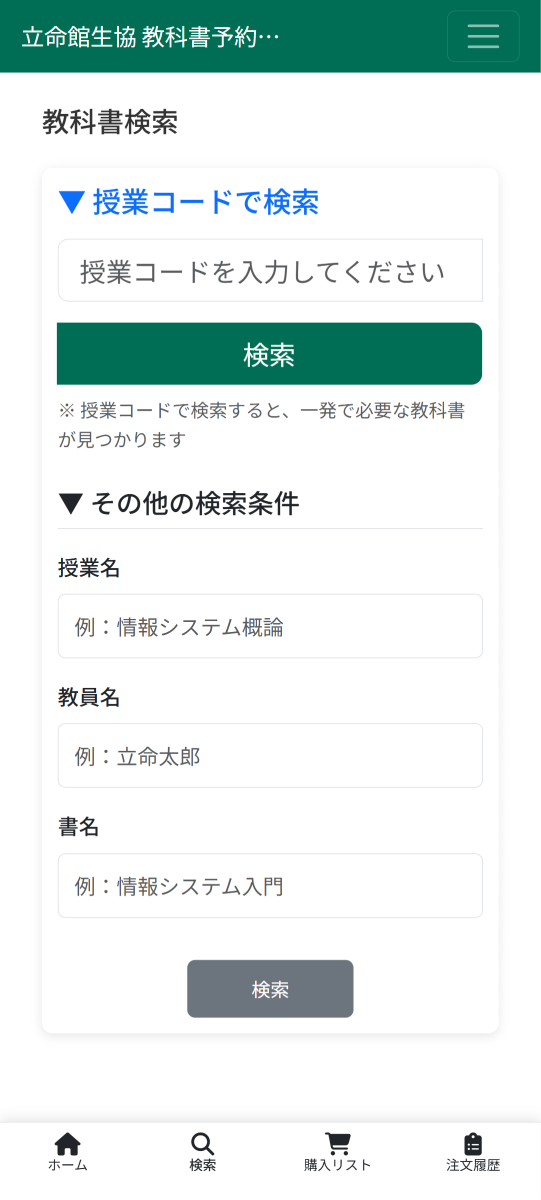Select the 購入リスト tab label
The image size is (541, 1200).
pyautogui.click(x=338, y=1166)
